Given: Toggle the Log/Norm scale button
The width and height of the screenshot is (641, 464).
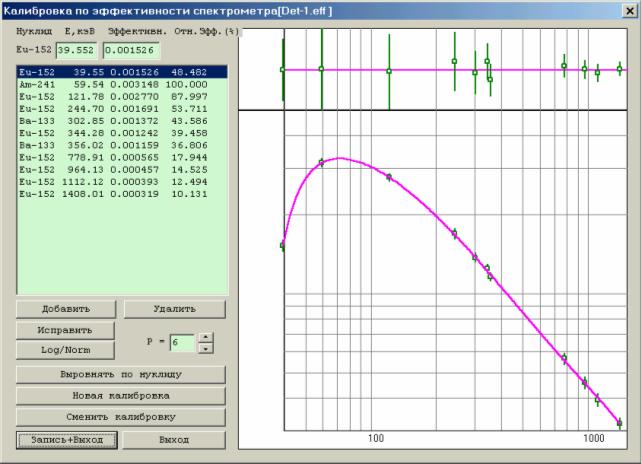Looking at the screenshot, I should 65,350.
